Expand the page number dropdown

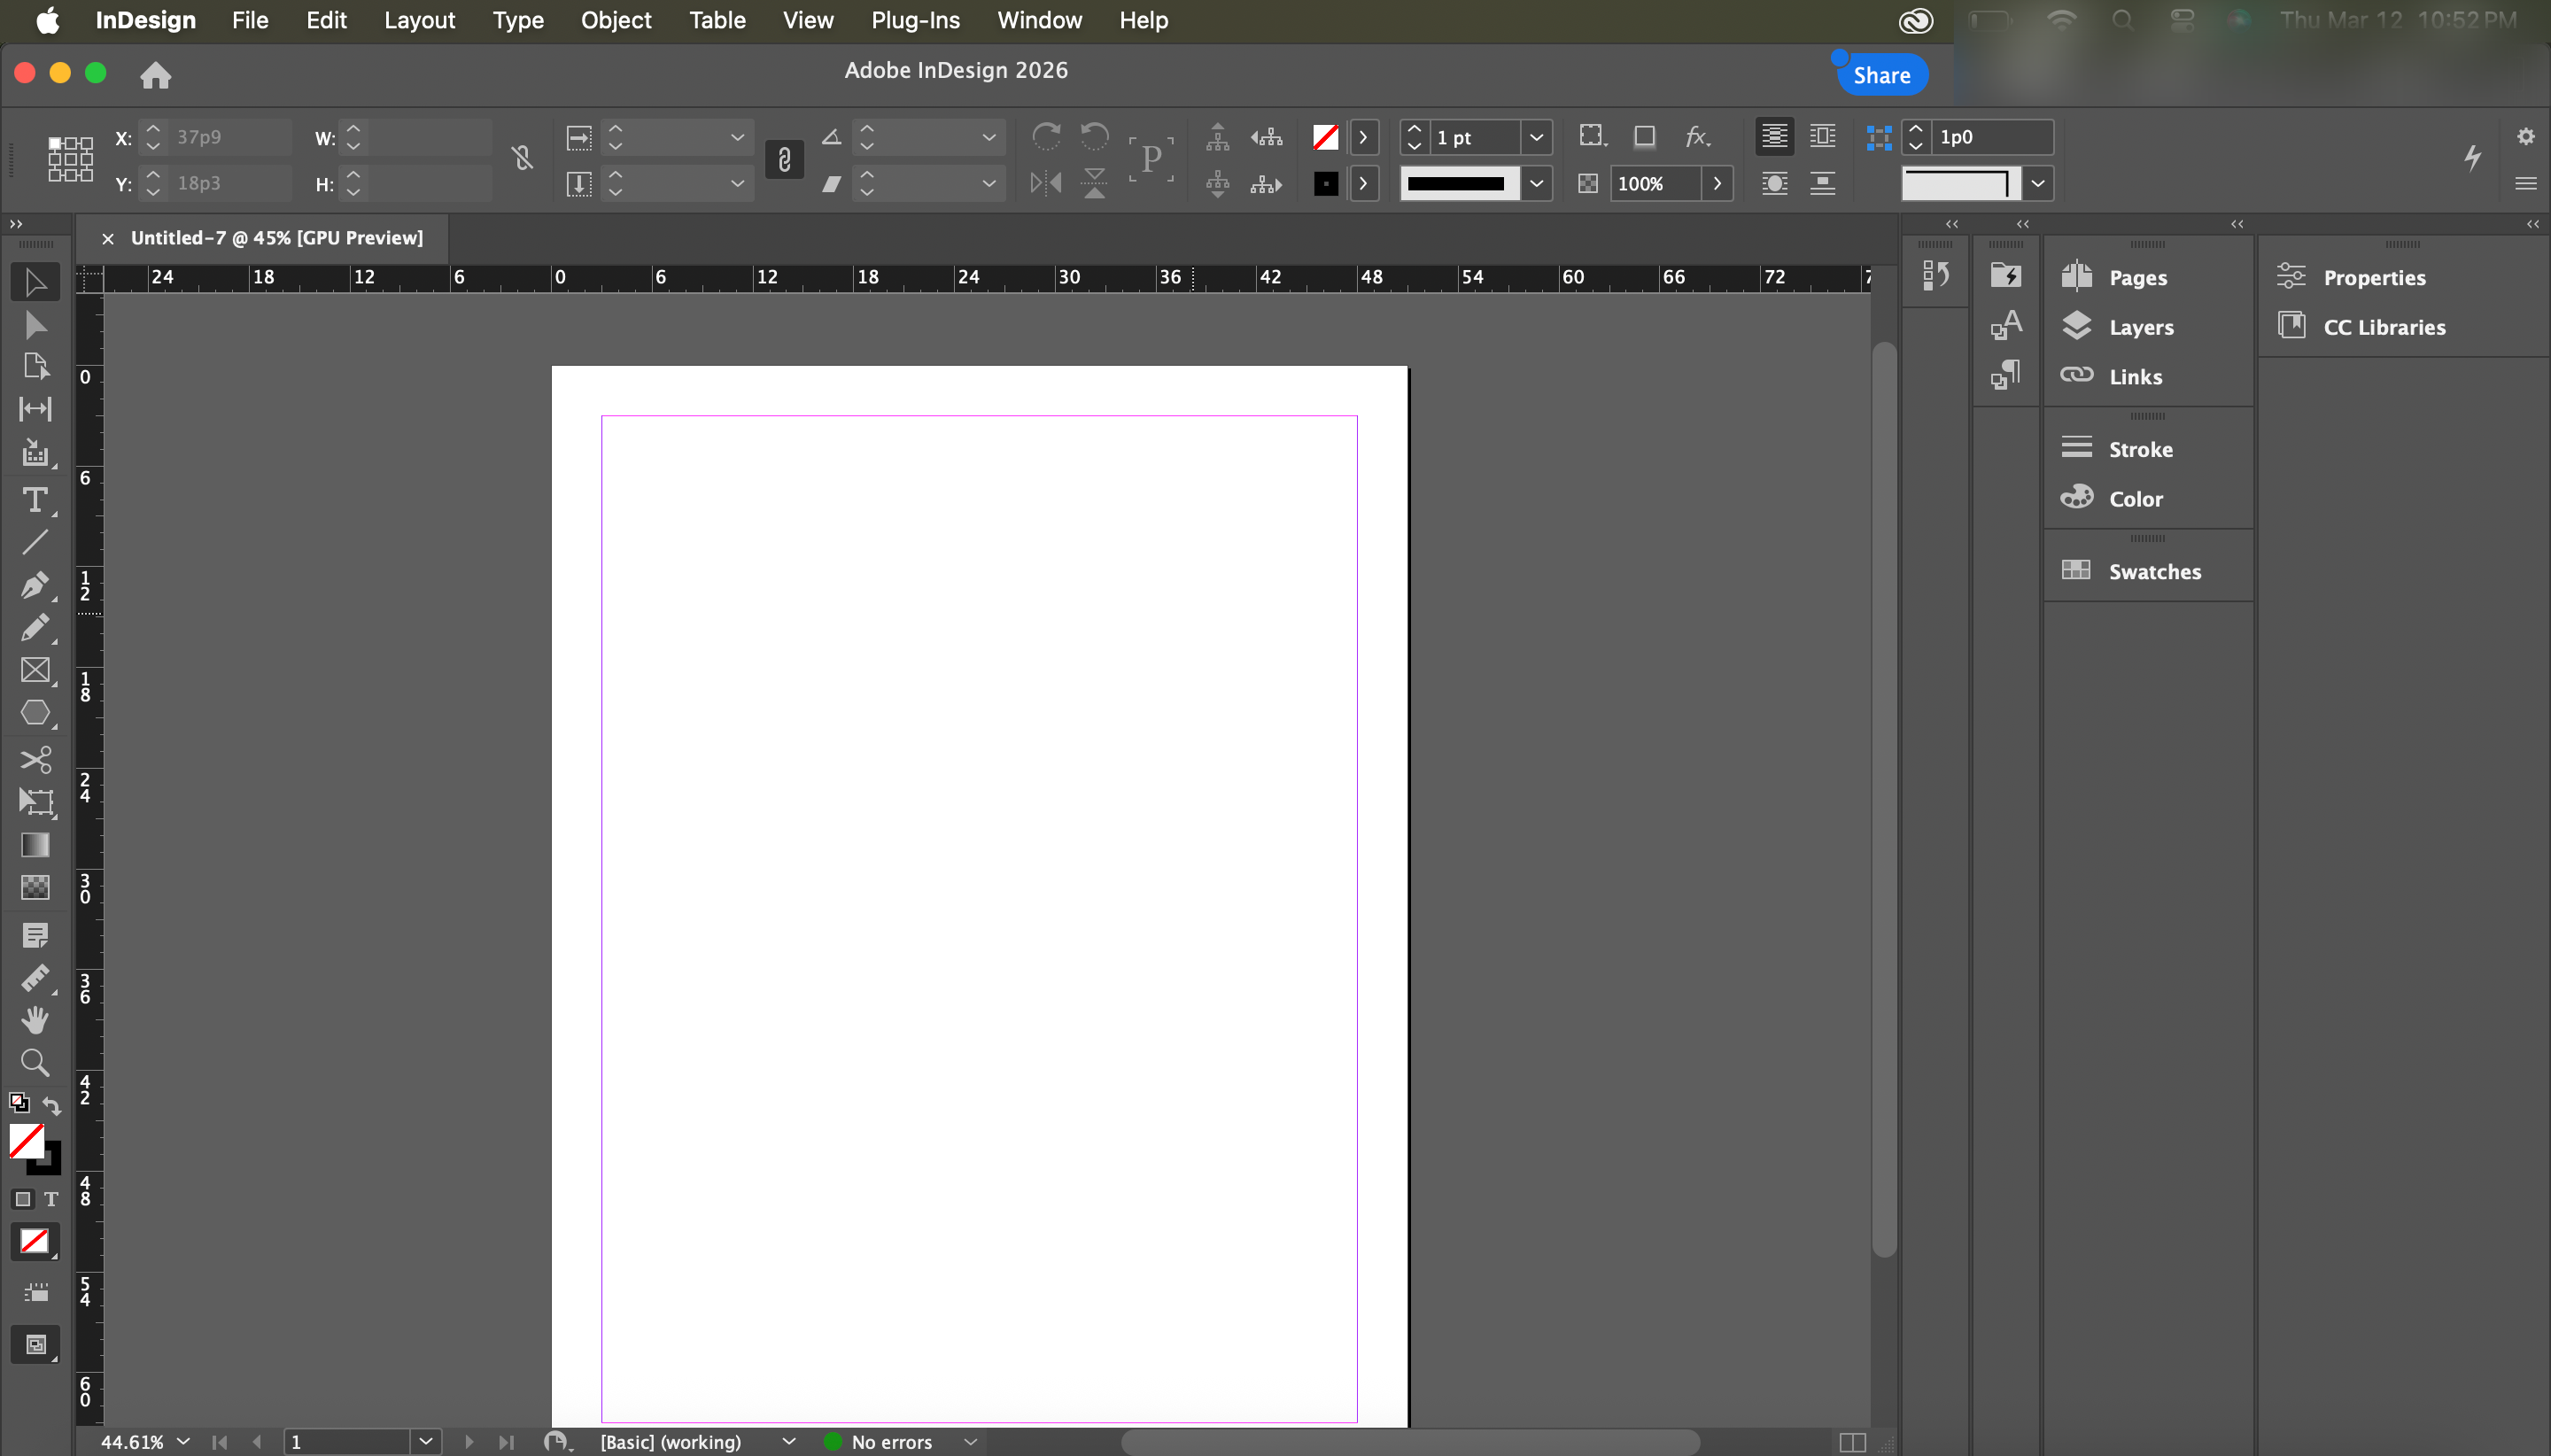pyautogui.click(x=426, y=1442)
